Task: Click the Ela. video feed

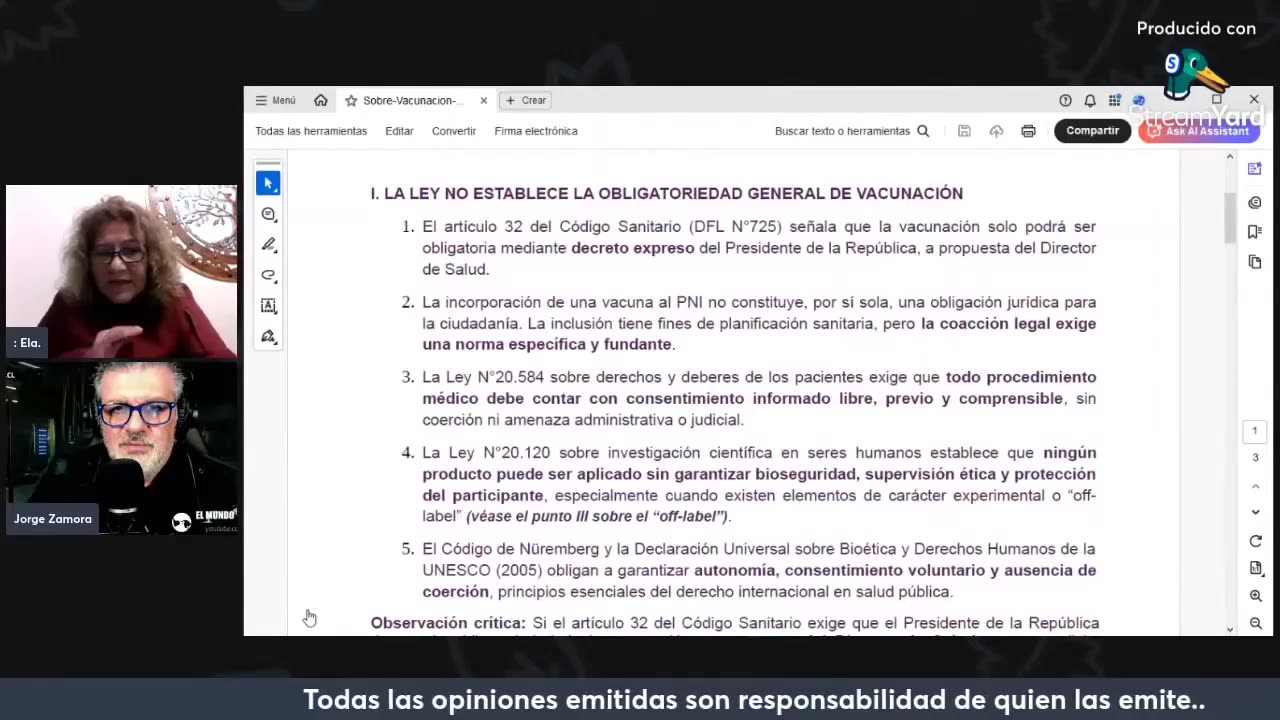Action: [122, 272]
